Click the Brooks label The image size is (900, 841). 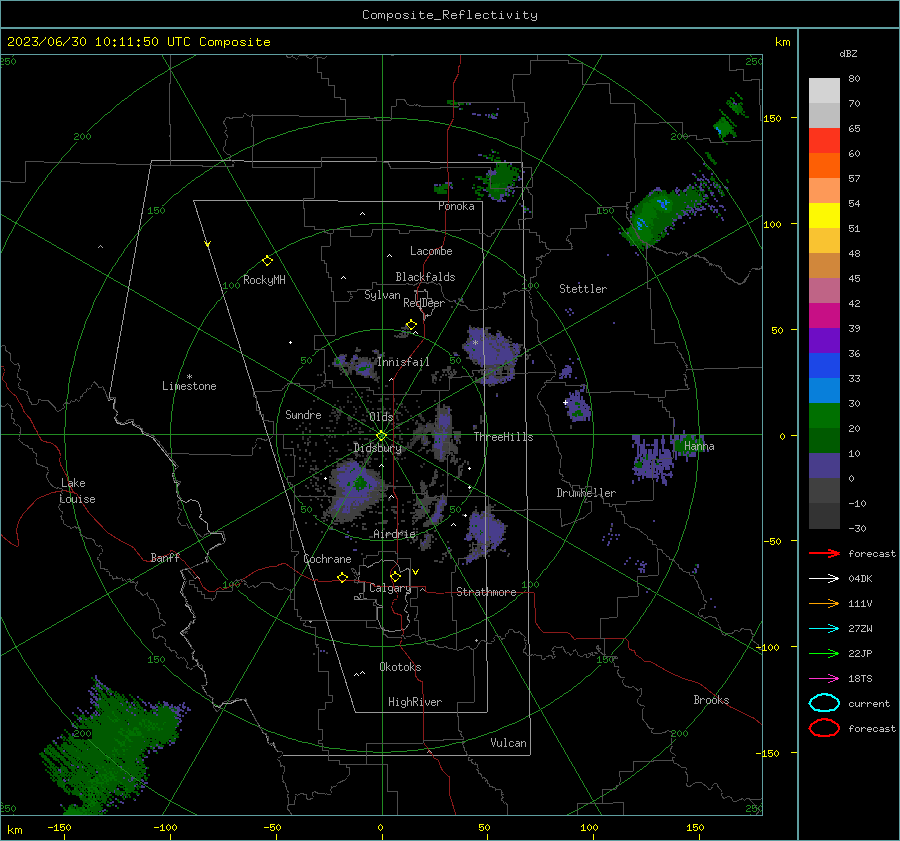711,700
